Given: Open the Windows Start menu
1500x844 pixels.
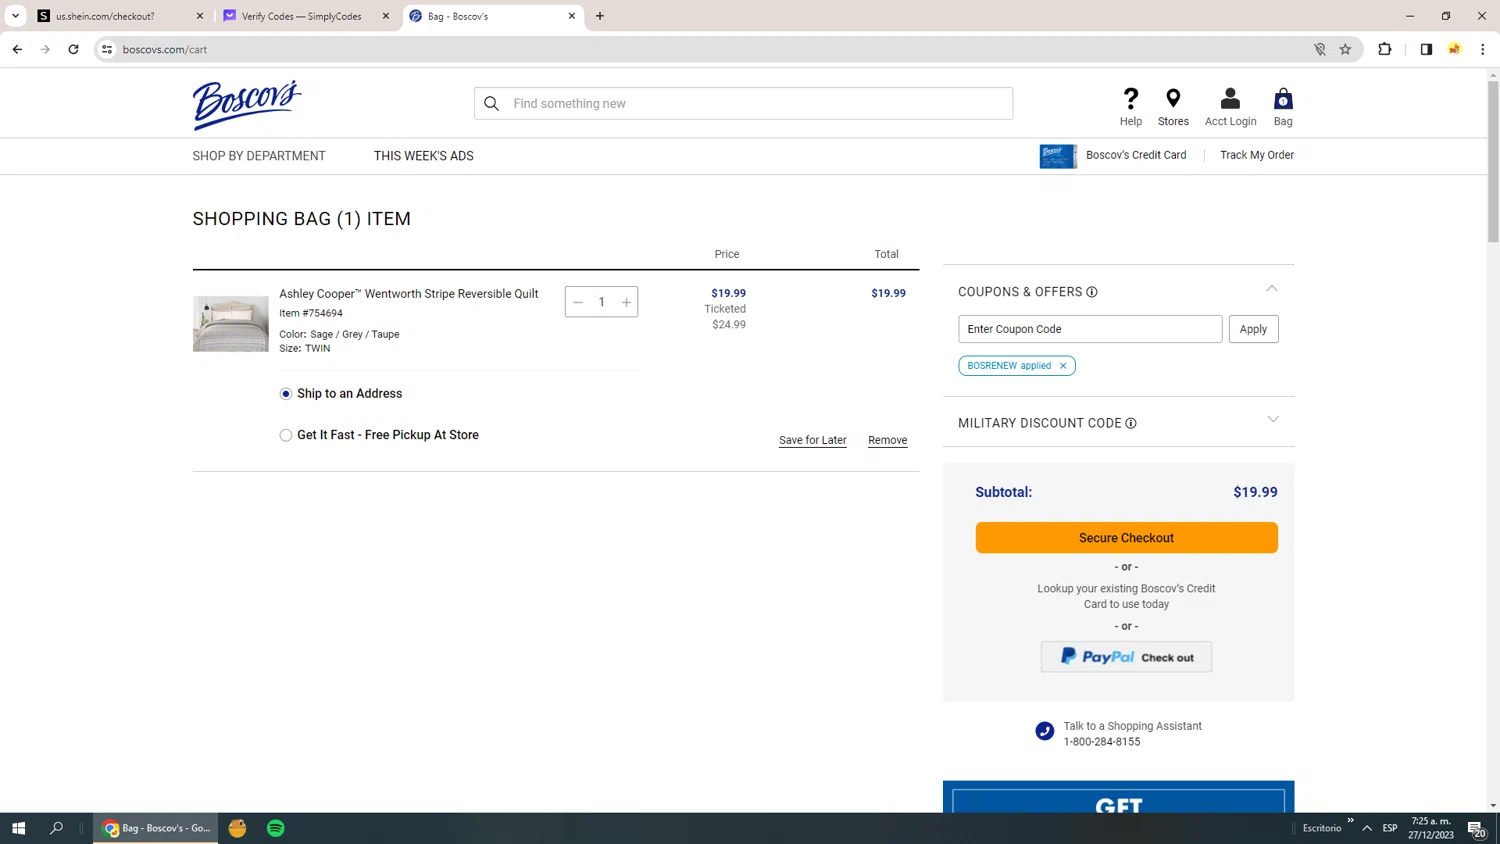Looking at the screenshot, I should [x=18, y=828].
